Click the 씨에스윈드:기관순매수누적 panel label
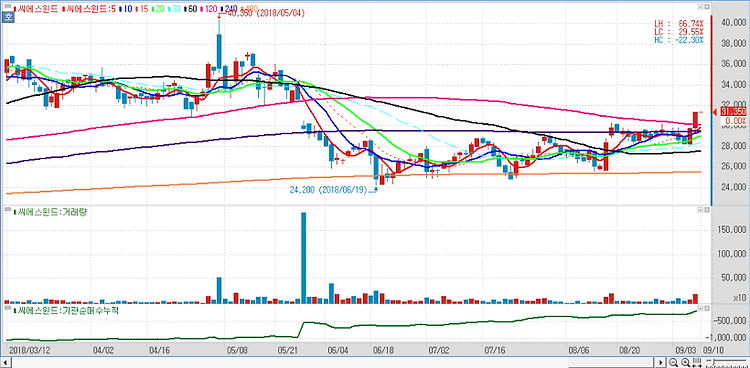Screen dimensions: 750x368 click(66, 310)
